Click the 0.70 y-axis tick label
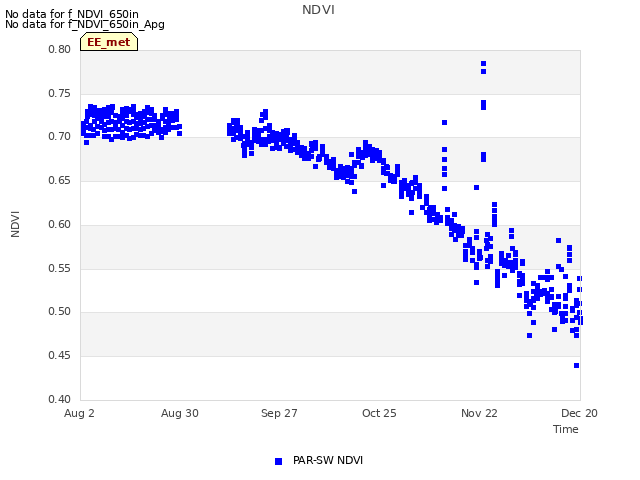The width and height of the screenshot is (640, 480). [60, 136]
